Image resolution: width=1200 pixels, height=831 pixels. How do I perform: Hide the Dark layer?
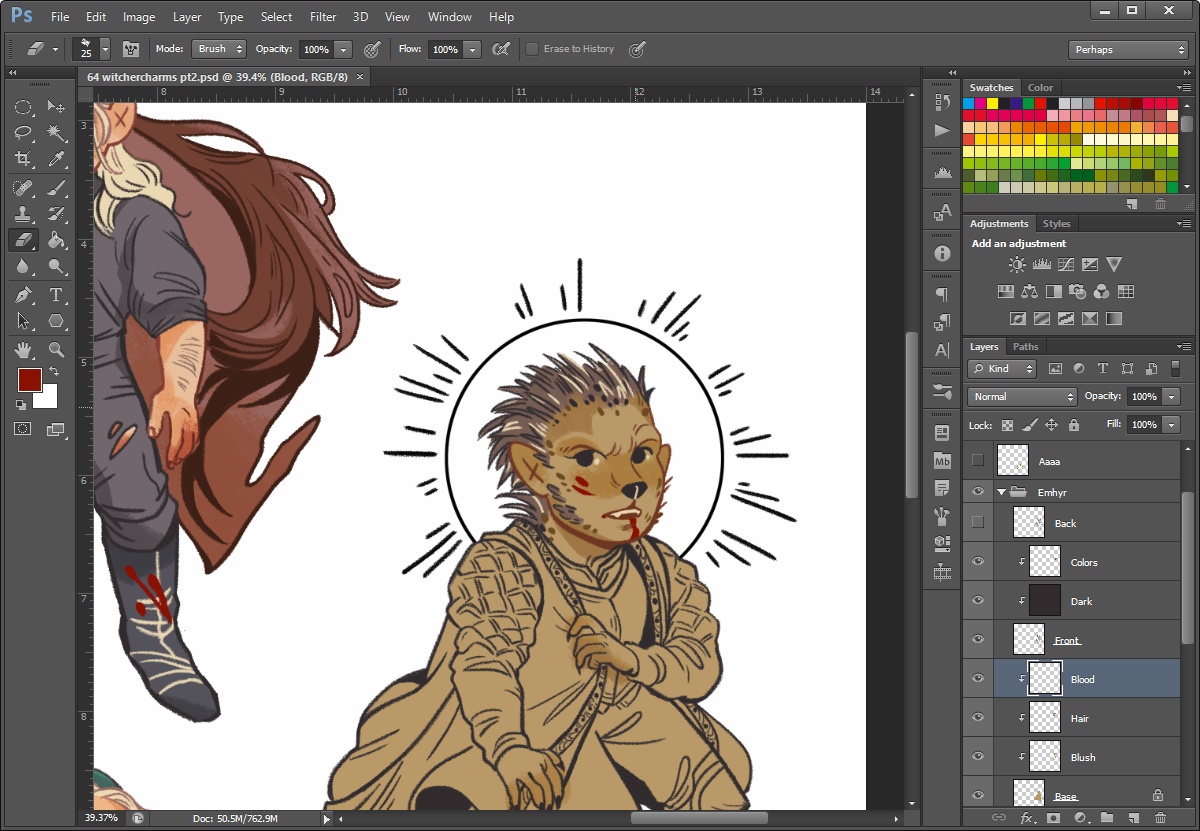pyautogui.click(x=978, y=601)
